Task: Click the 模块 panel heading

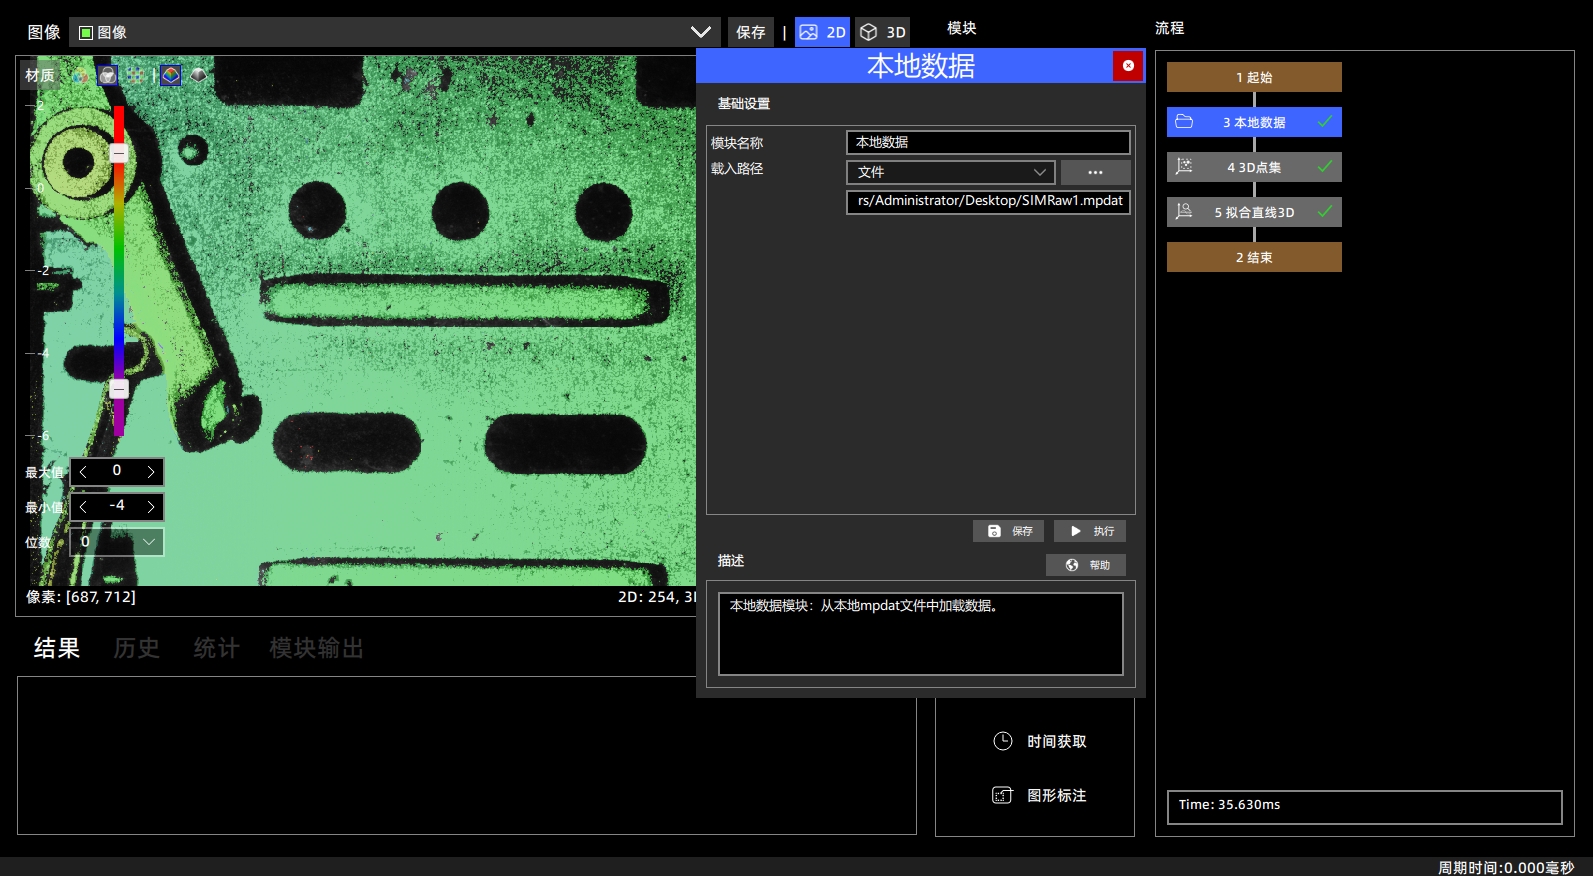Action: [x=962, y=28]
